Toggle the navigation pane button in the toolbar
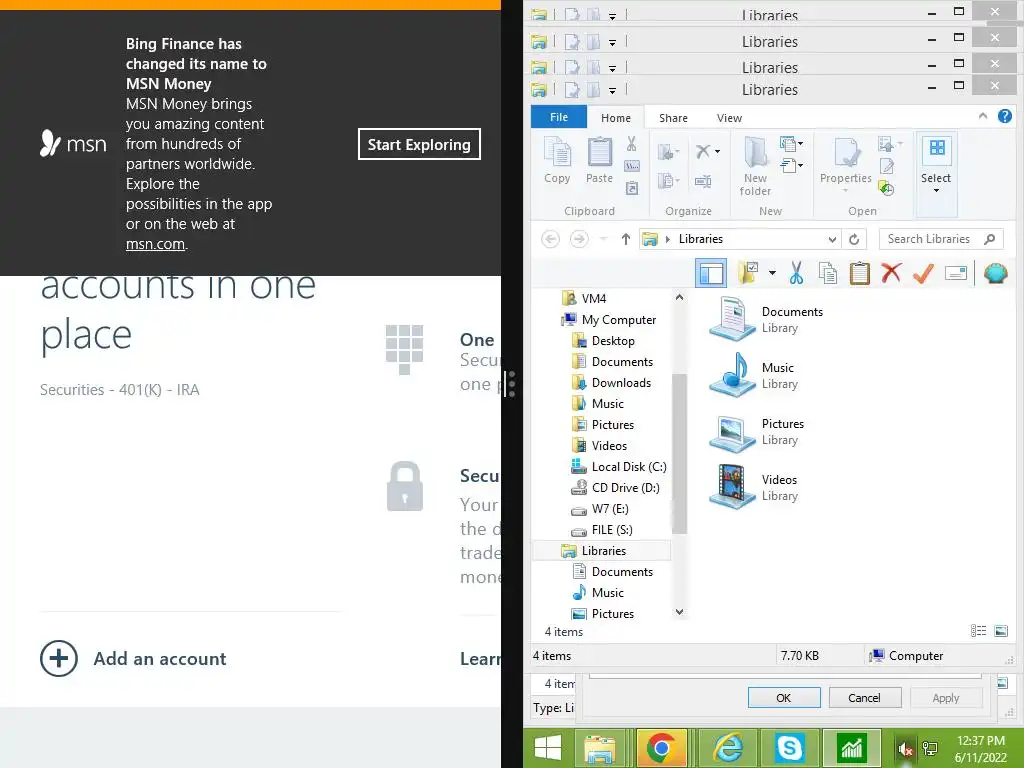The width and height of the screenshot is (1024, 768). click(711, 273)
